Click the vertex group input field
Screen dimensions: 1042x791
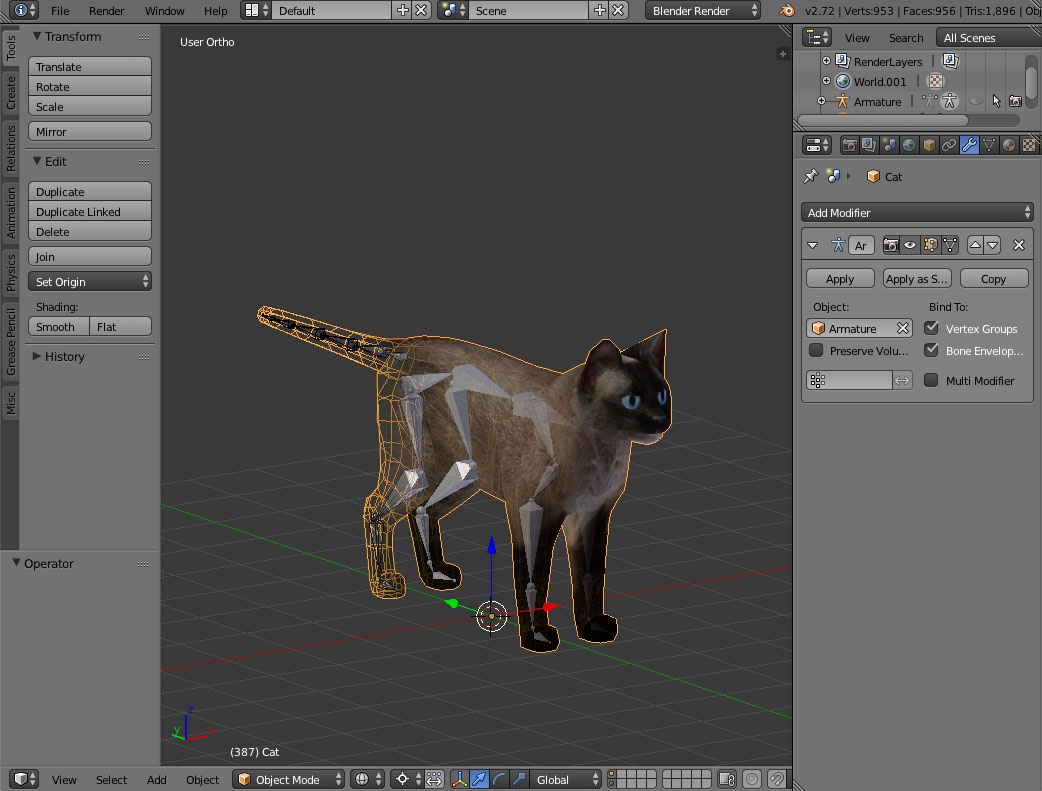(x=849, y=380)
